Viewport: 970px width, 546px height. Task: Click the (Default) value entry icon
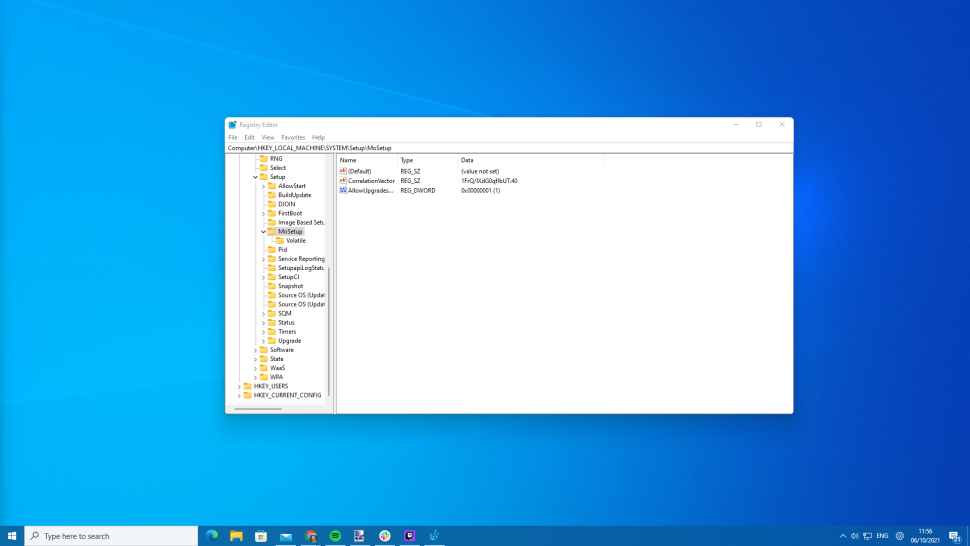pos(343,171)
